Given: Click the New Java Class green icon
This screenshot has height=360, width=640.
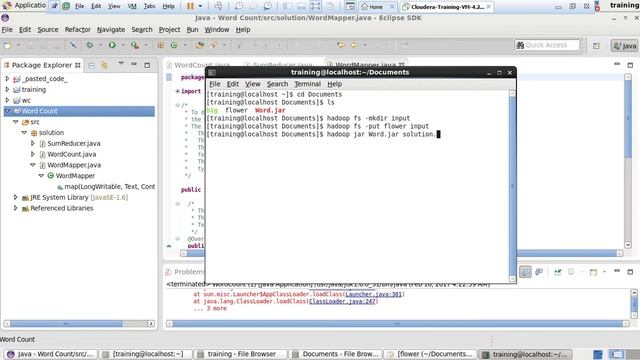Looking at the screenshot, I should click(174, 45).
